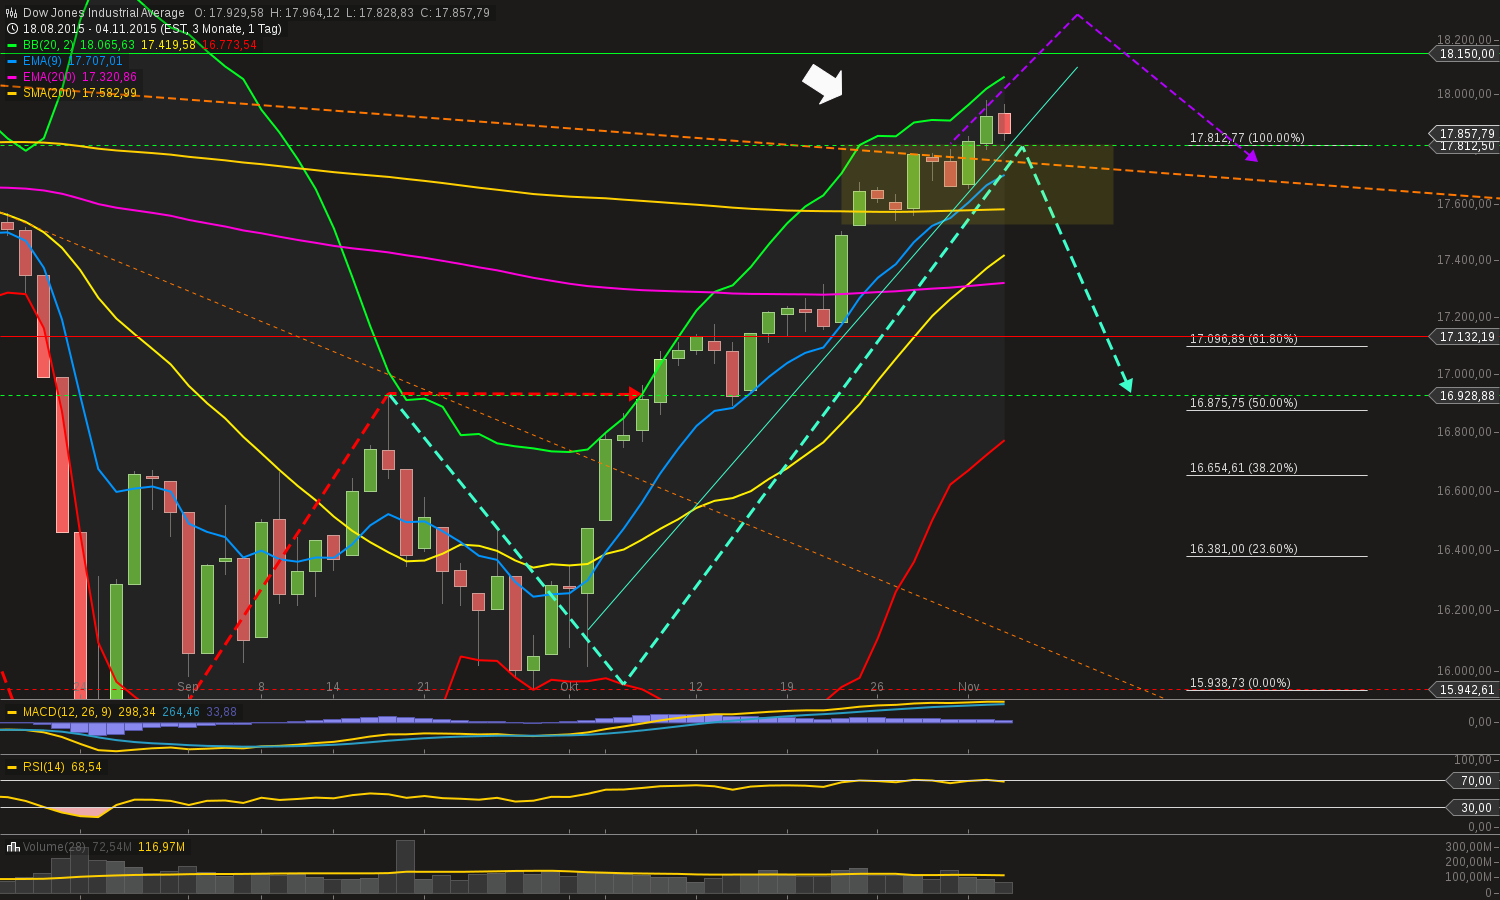Click the Fibonacci 17.812,77 (100.00%) label
The image size is (1500, 900).
click(1247, 138)
